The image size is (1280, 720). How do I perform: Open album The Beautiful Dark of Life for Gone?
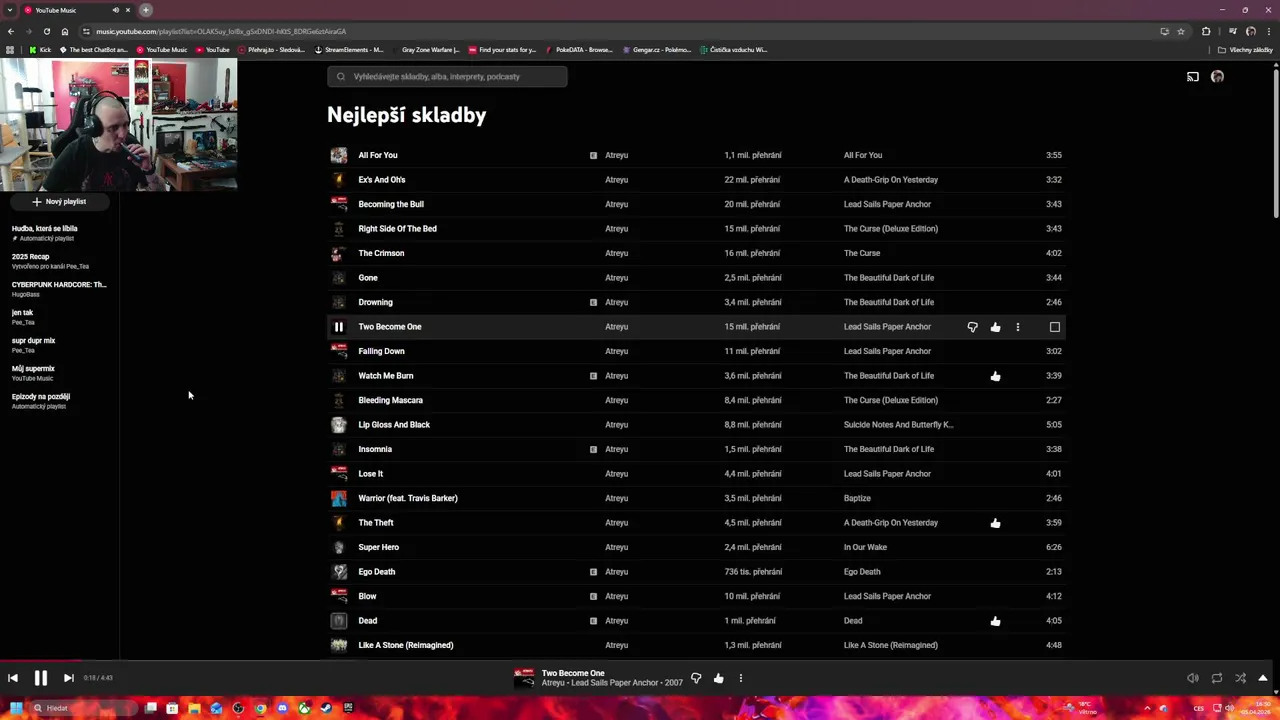[889, 278]
